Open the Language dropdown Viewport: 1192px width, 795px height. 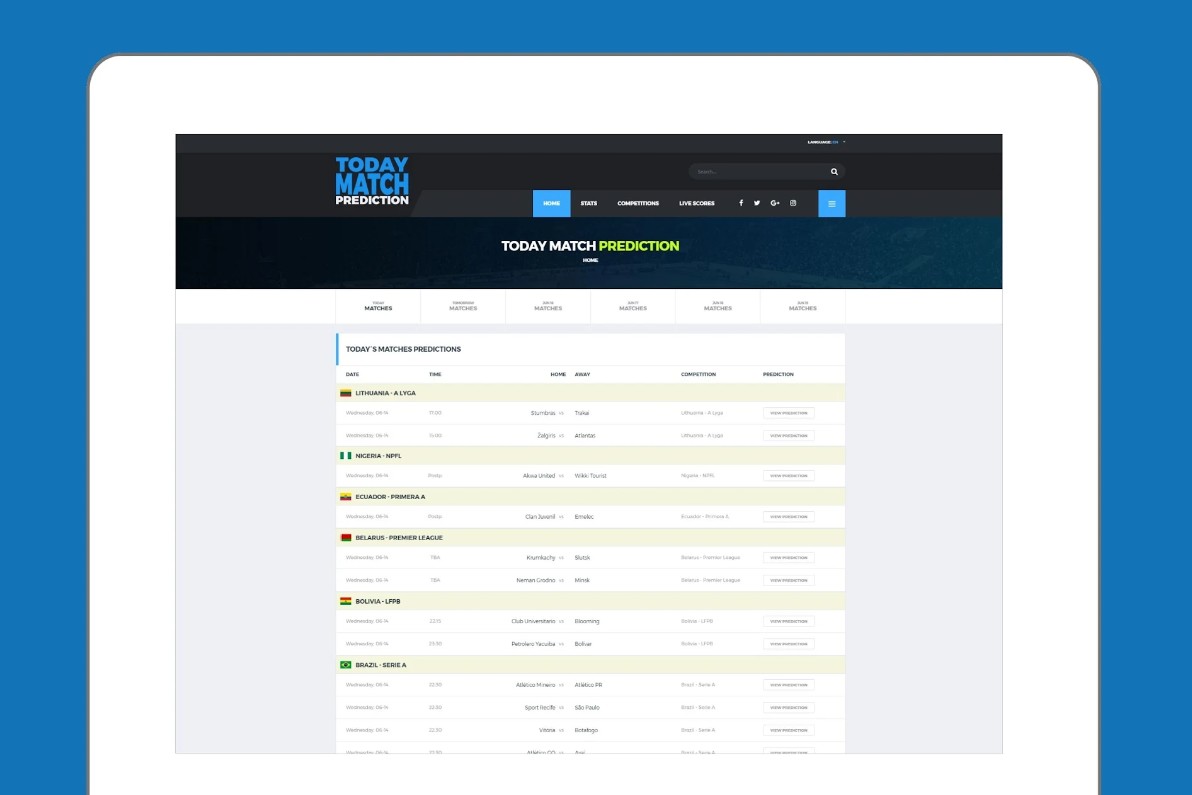(x=826, y=142)
